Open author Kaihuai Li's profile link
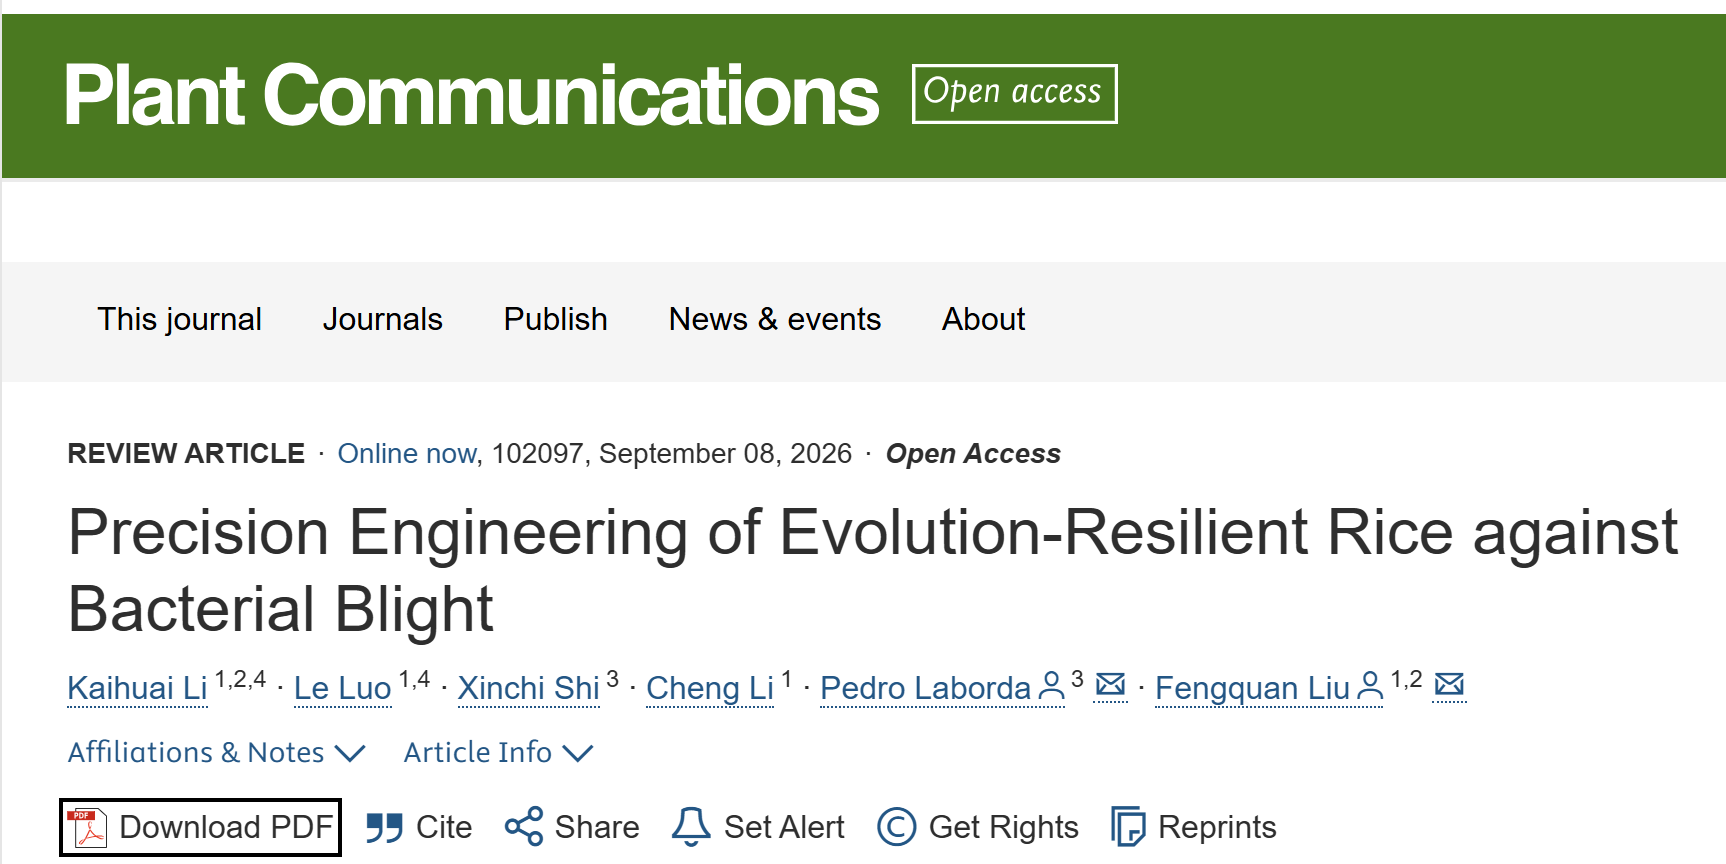This screenshot has width=1726, height=864. point(137,688)
